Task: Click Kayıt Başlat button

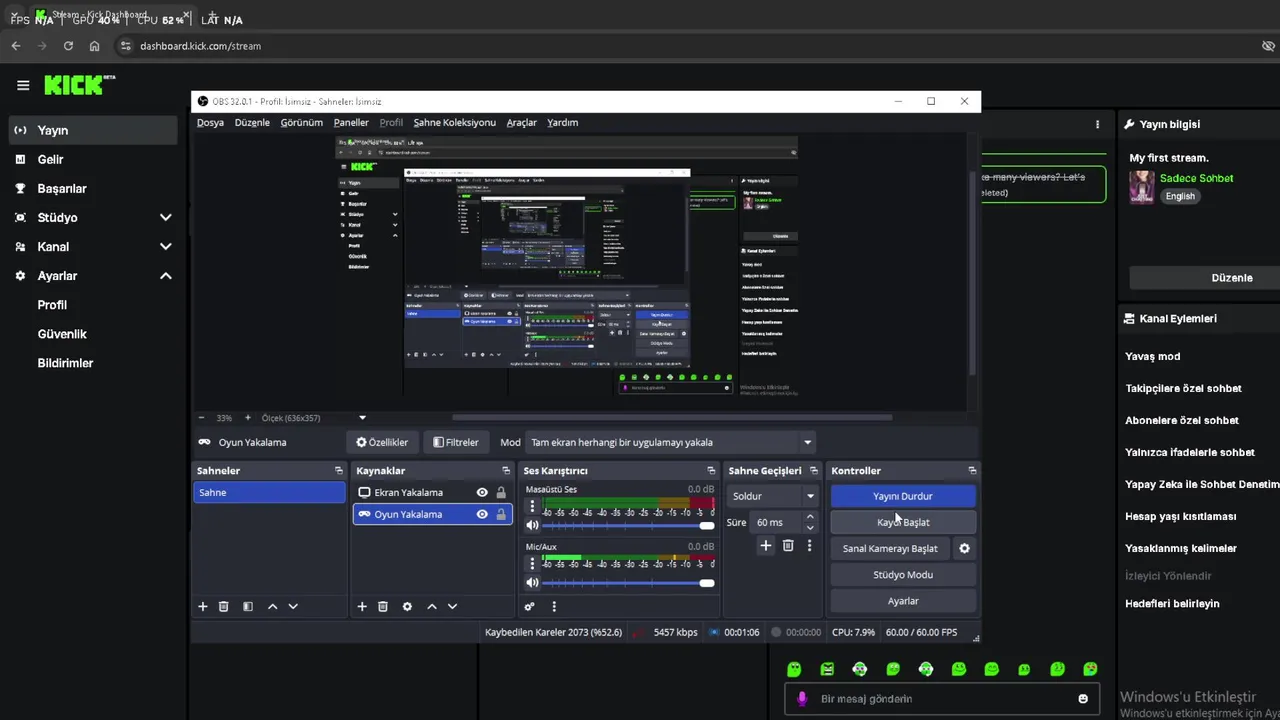Action: click(x=903, y=522)
